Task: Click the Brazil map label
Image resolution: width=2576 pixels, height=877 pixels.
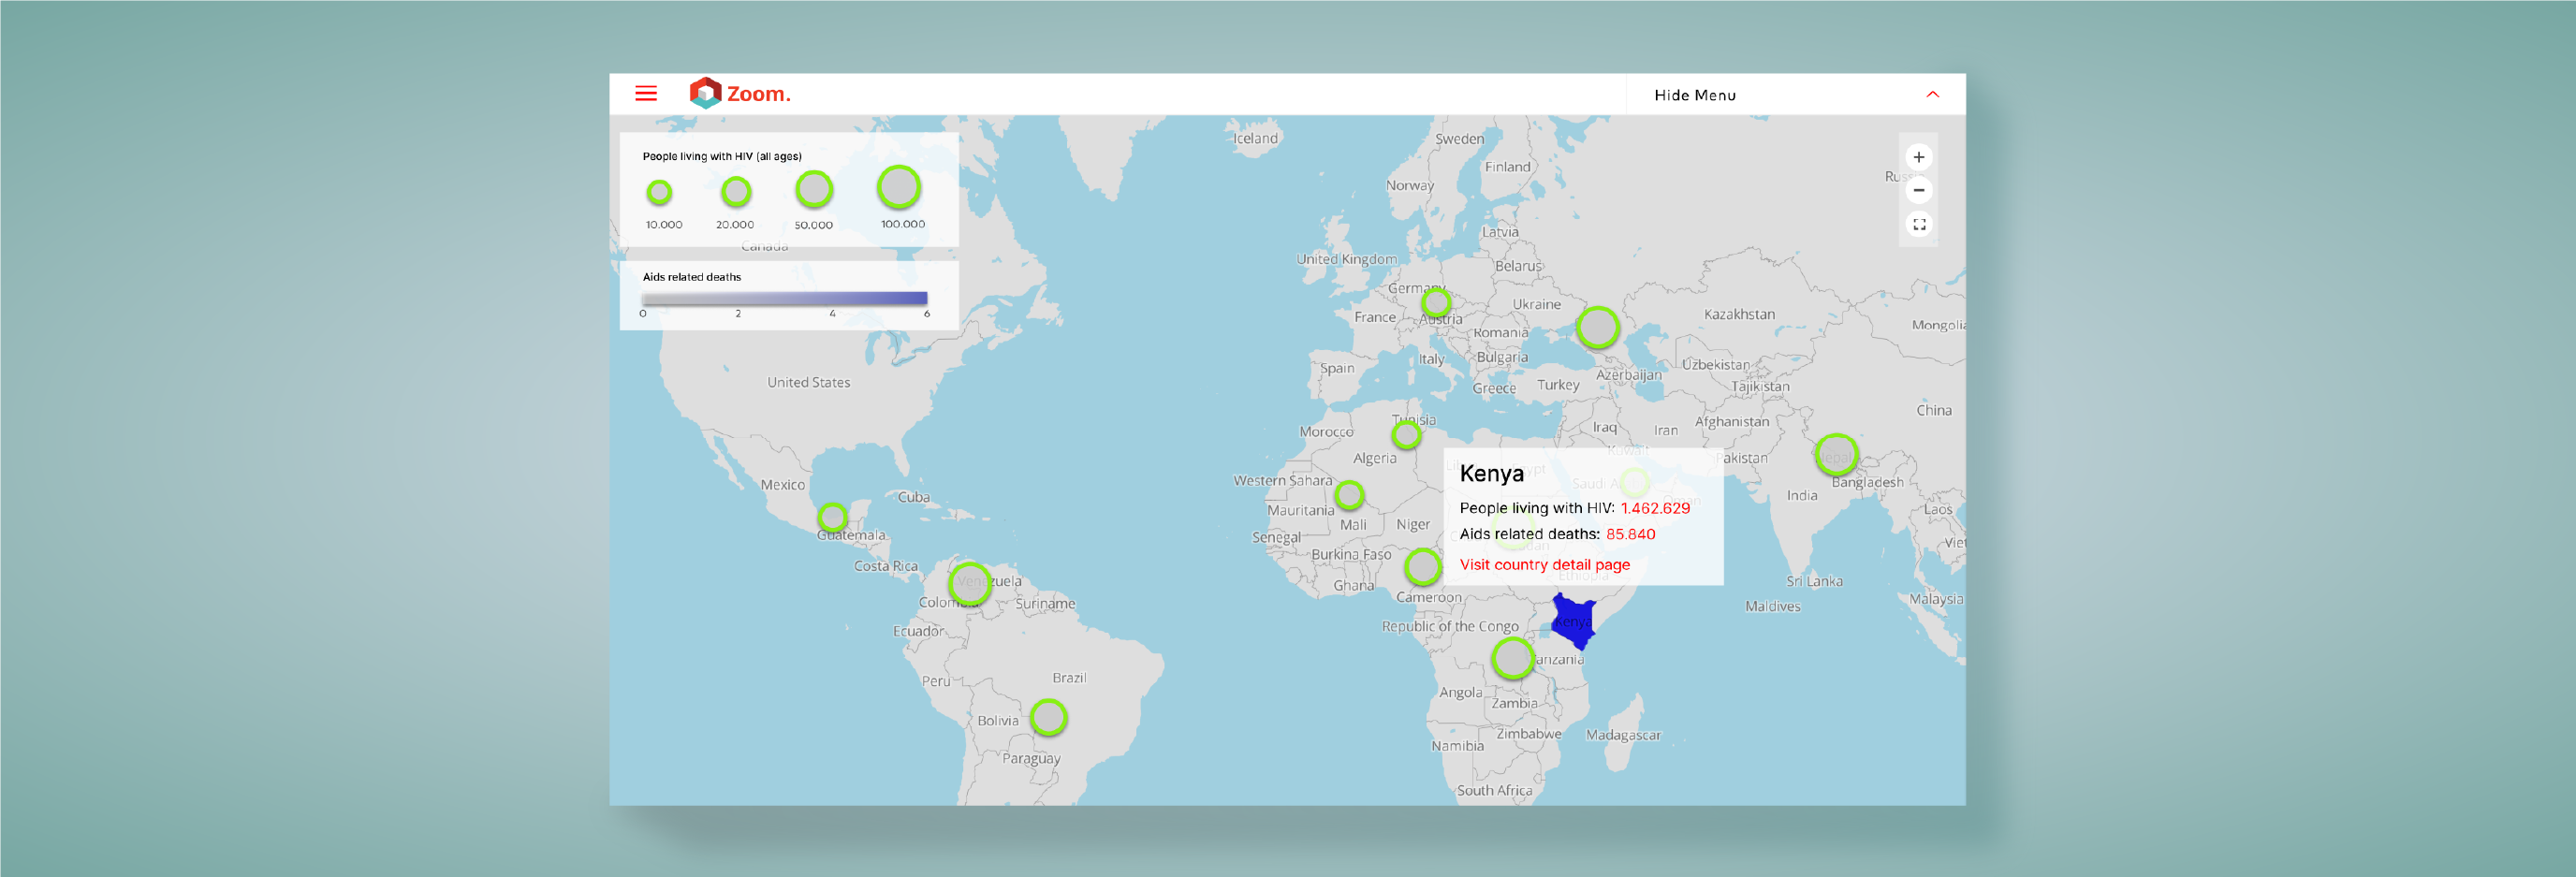Action: point(1069,677)
